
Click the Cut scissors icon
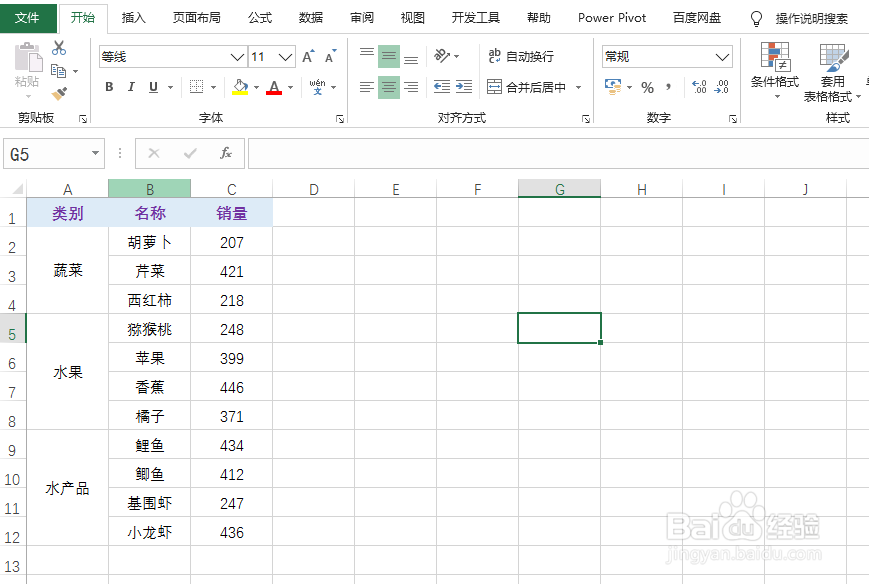tap(59, 48)
